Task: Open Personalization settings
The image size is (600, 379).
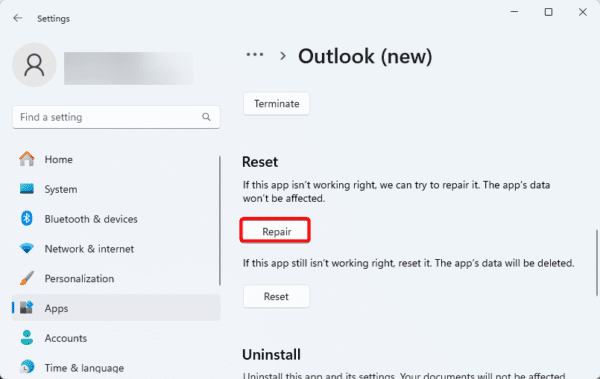Action: point(116,278)
